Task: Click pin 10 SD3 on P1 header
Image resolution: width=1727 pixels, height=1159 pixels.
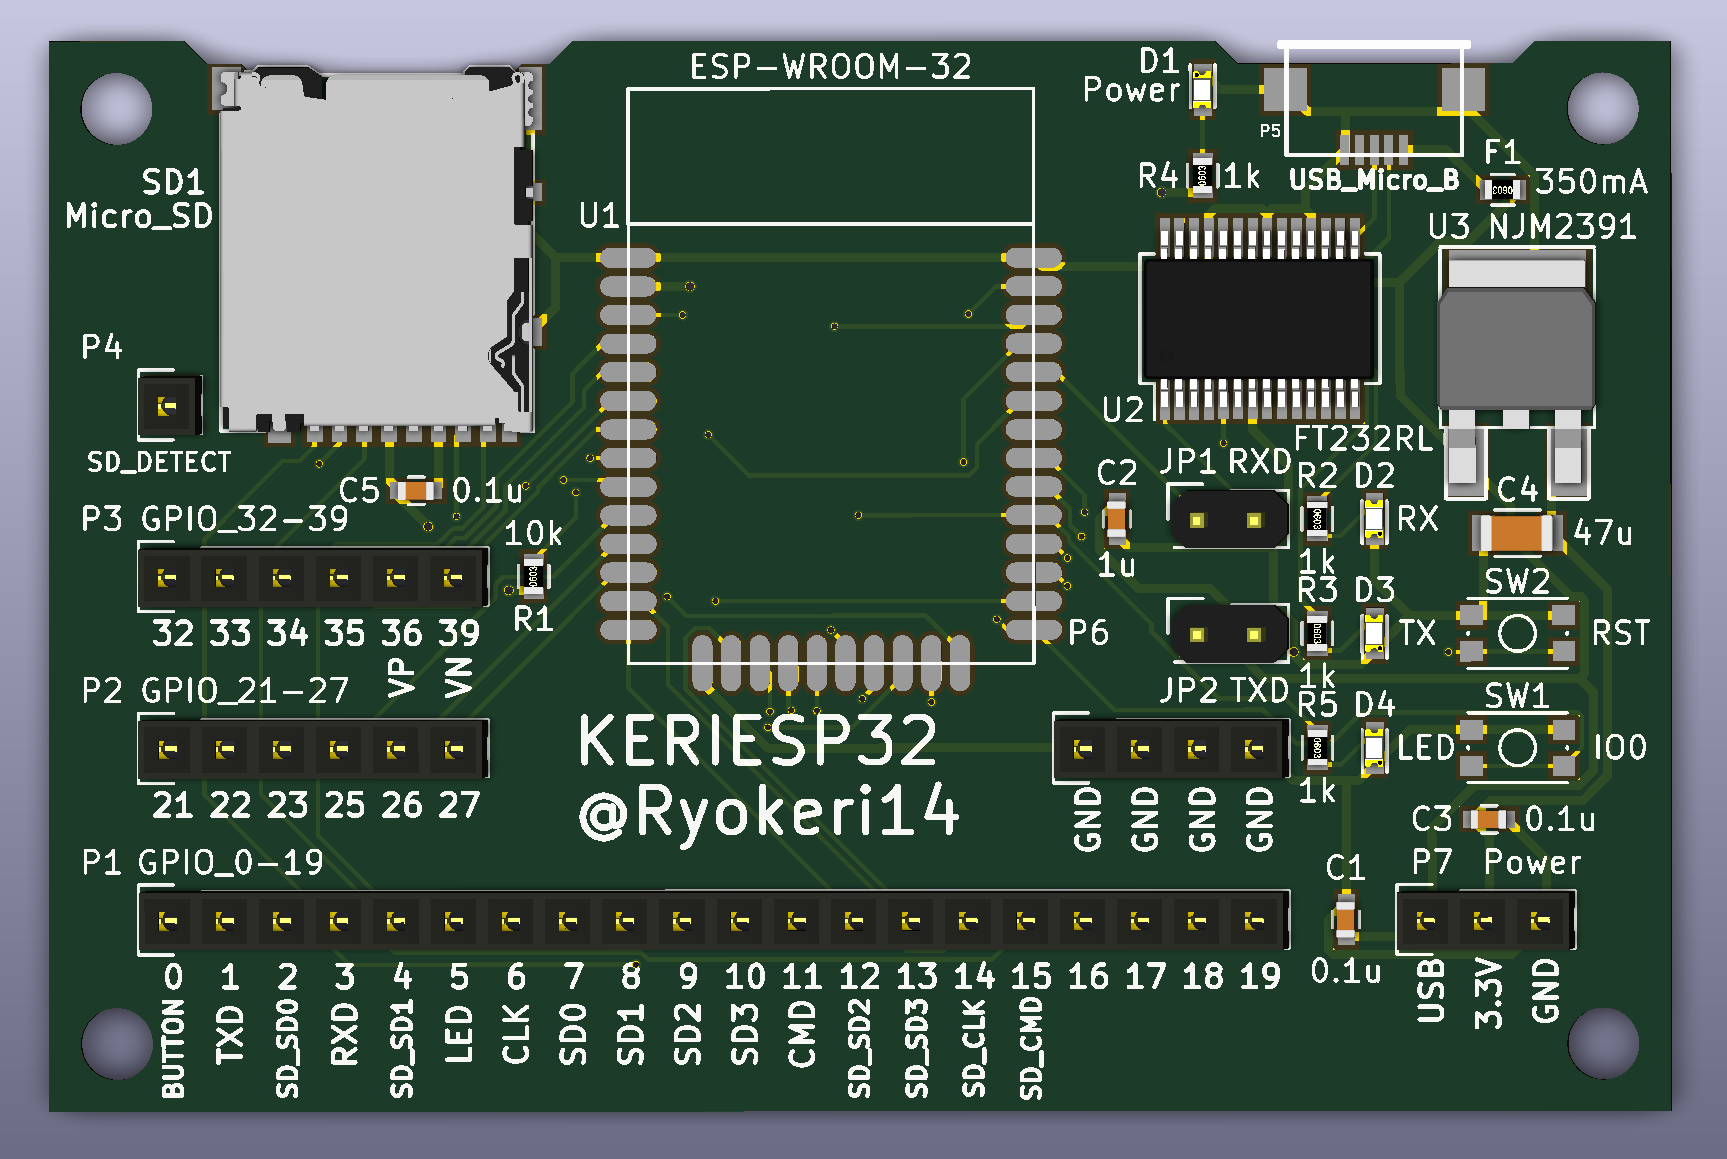Action: [740, 920]
